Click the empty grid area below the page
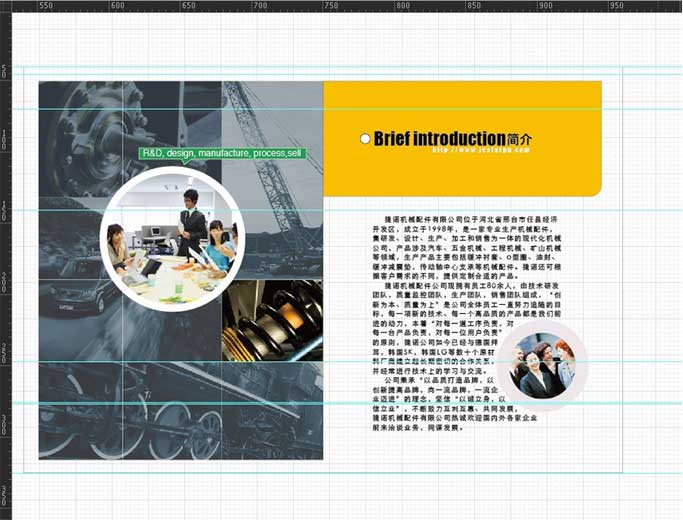Screen dimensions: 683x520 [340, 495]
